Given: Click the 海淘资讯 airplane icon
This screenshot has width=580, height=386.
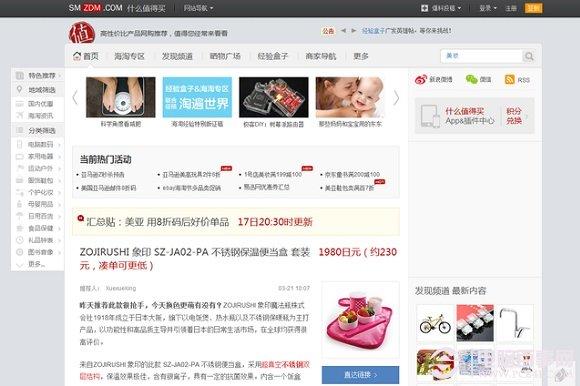Looking at the screenshot, I should tap(20, 116).
